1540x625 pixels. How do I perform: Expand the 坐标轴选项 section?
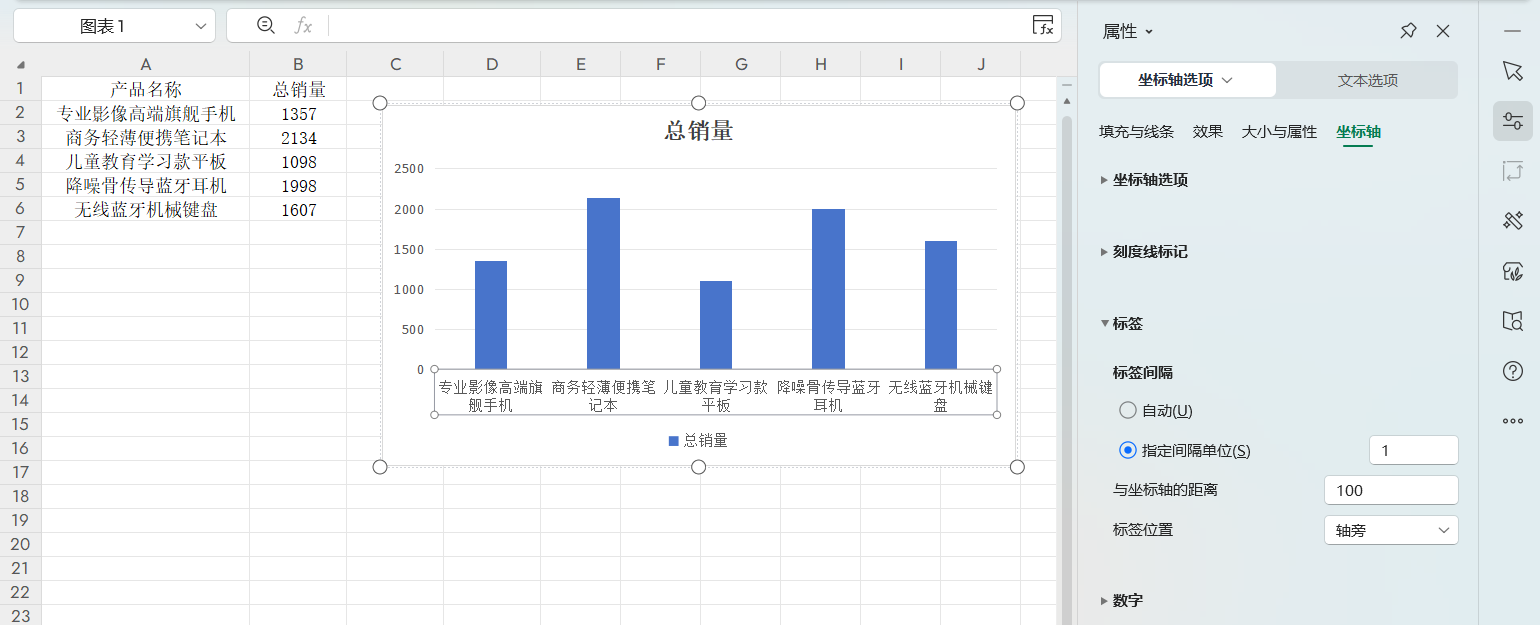pyautogui.click(x=1150, y=180)
